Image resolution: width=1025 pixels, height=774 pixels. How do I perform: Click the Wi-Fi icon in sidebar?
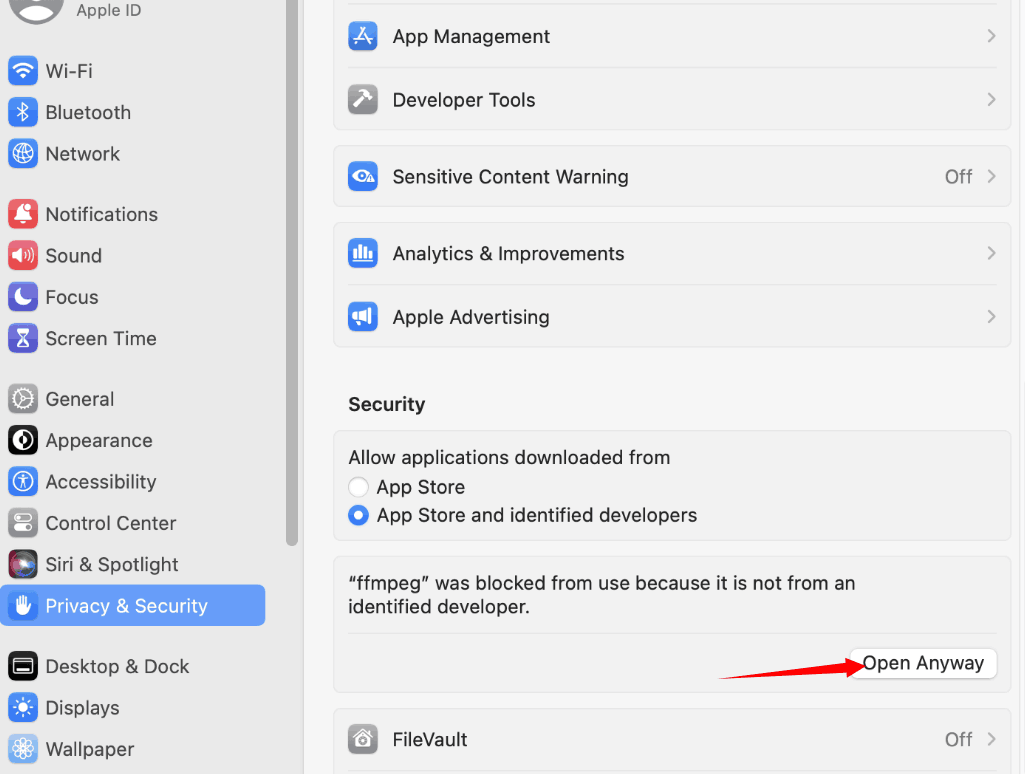click(23, 71)
